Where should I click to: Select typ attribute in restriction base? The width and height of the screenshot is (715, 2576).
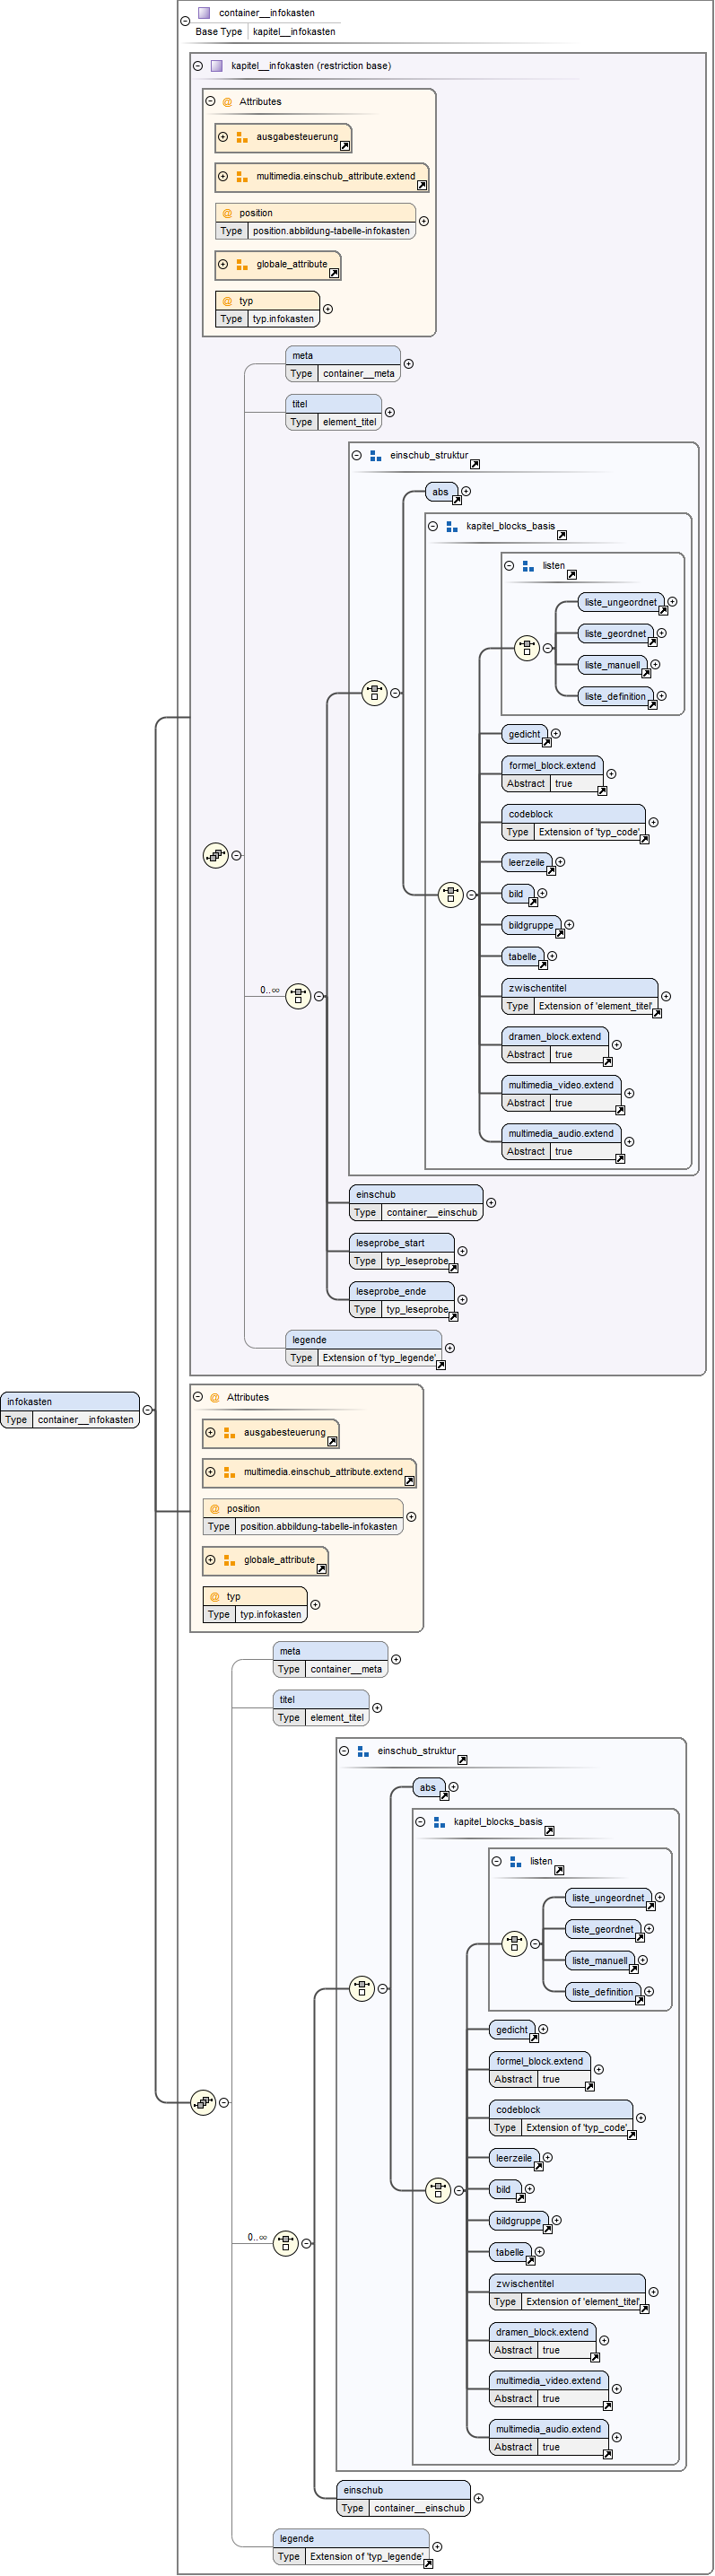click(x=267, y=310)
